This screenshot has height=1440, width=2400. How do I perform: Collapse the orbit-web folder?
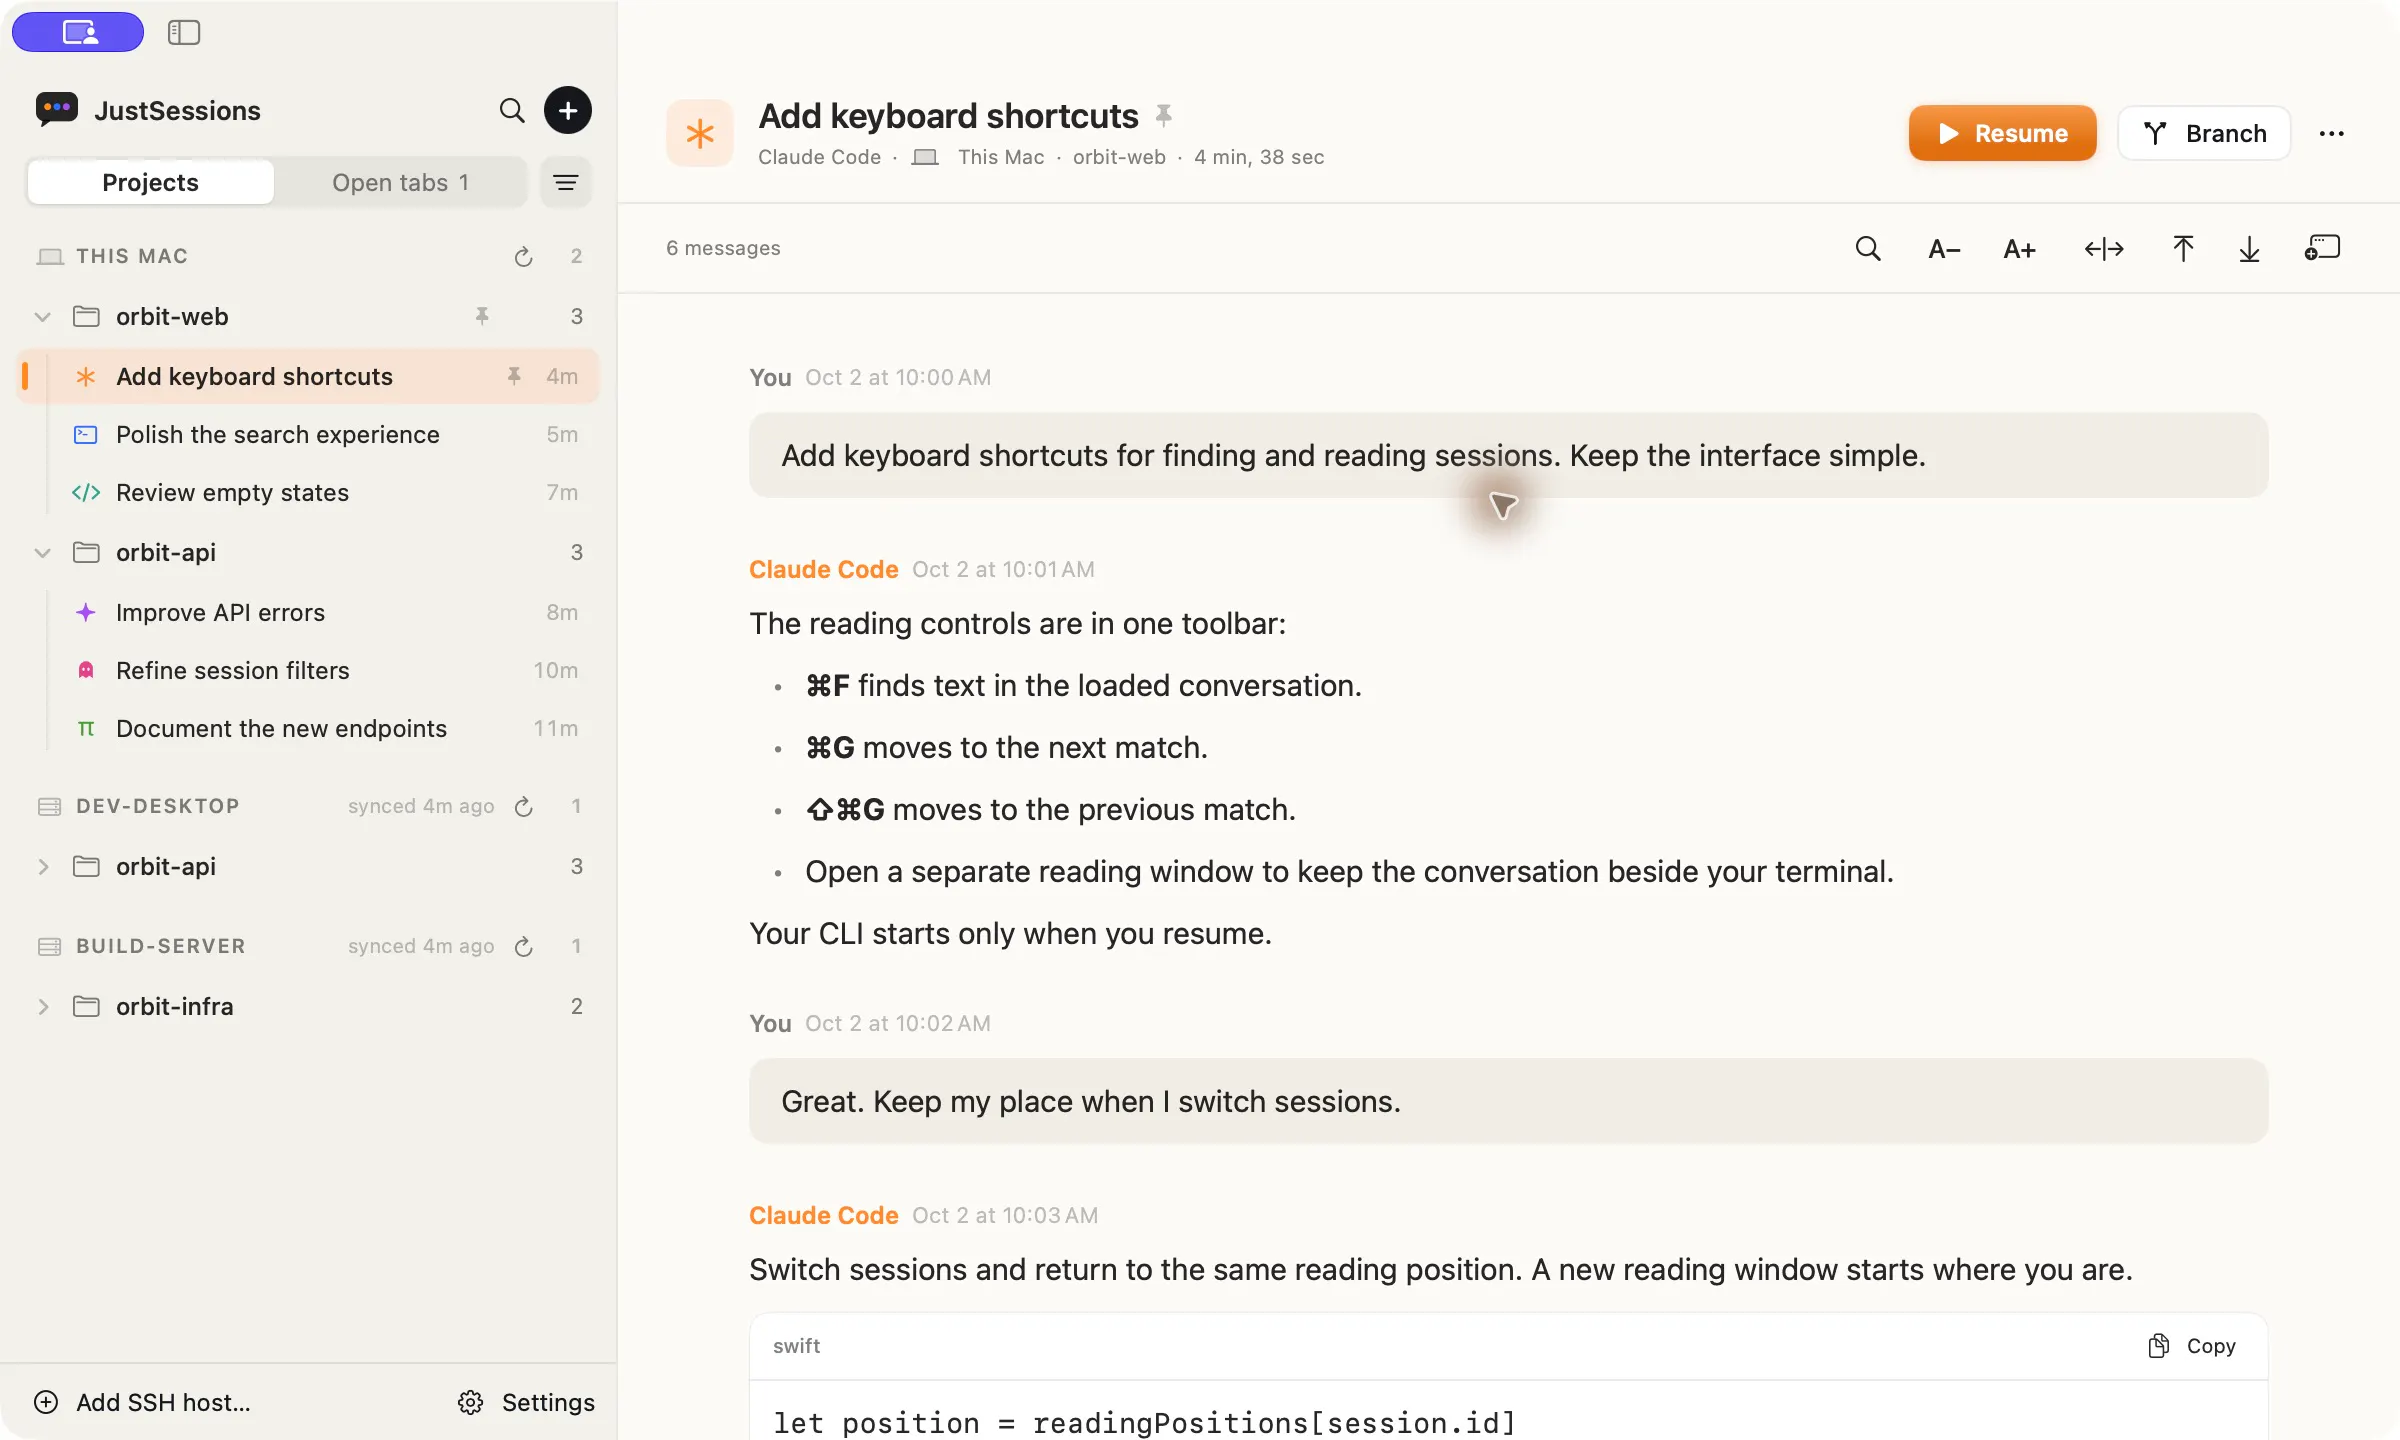(x=42, y=317)
